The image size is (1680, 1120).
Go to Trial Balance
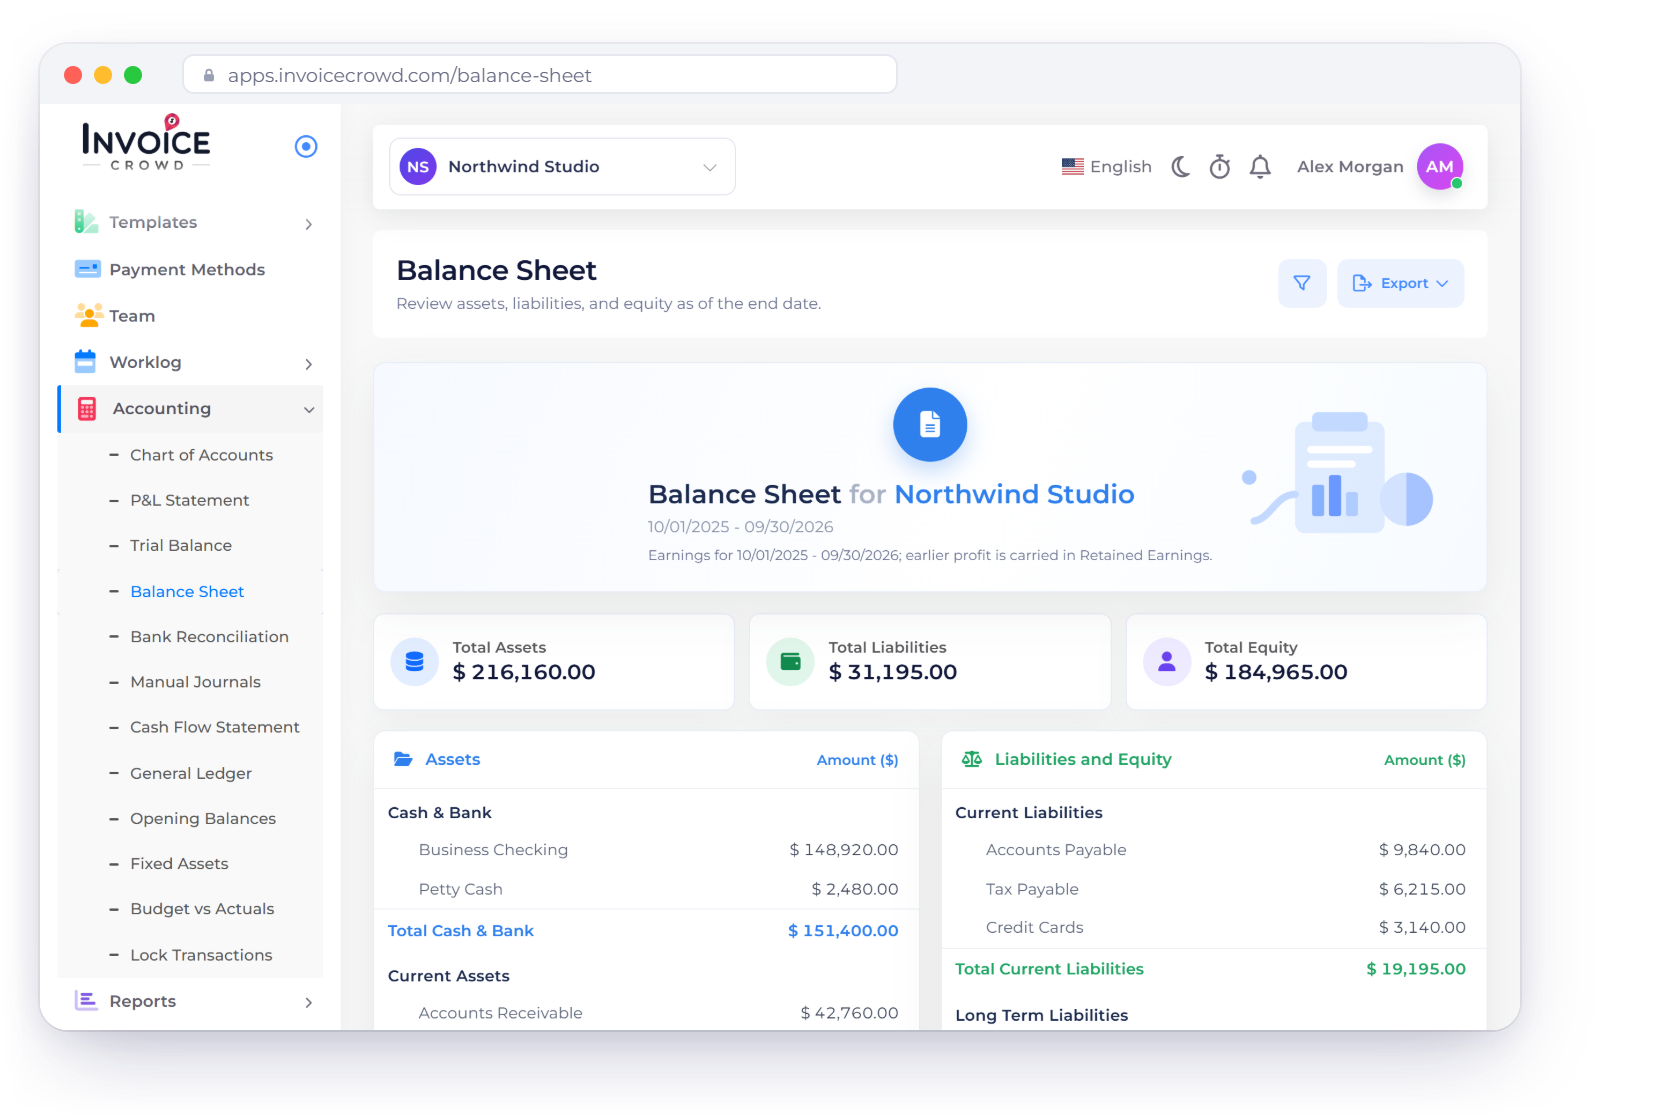tap(181, 545)
